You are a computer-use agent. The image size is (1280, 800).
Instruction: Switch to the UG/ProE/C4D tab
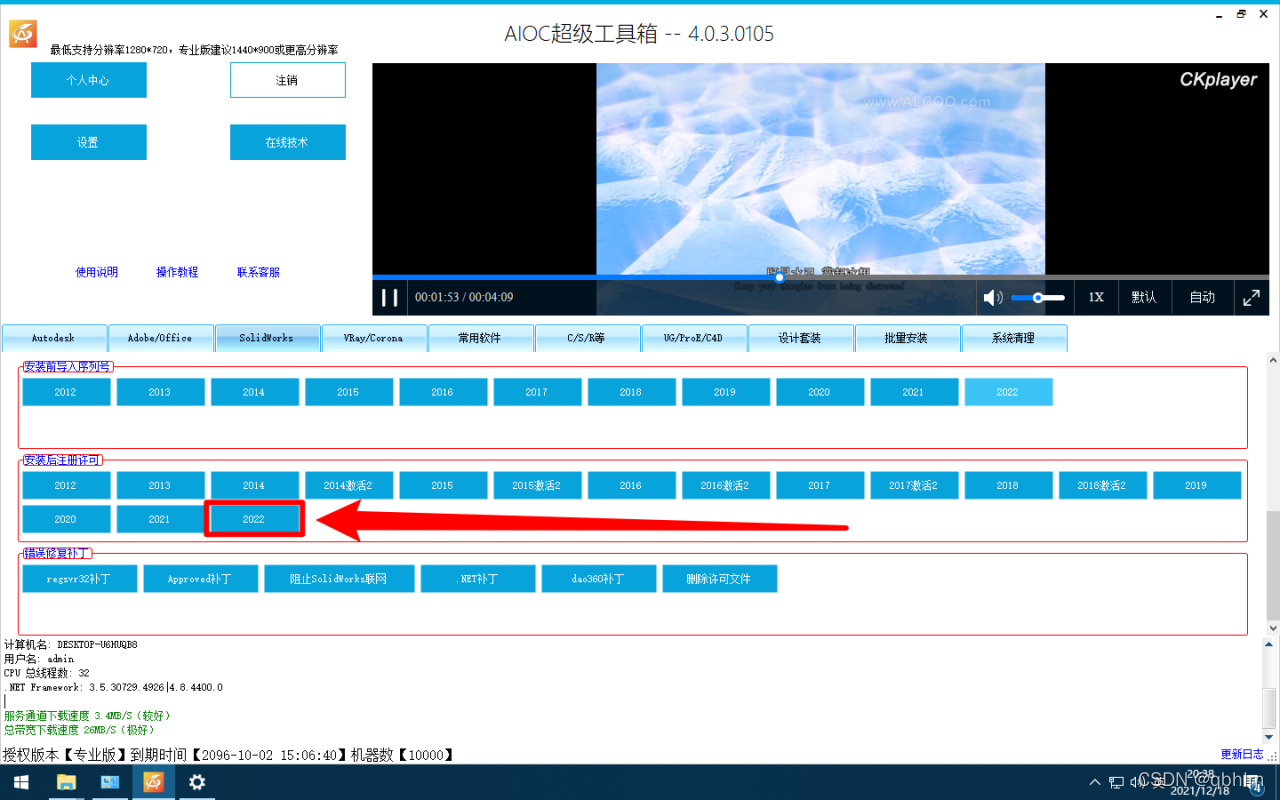click(x=693, y=338)
